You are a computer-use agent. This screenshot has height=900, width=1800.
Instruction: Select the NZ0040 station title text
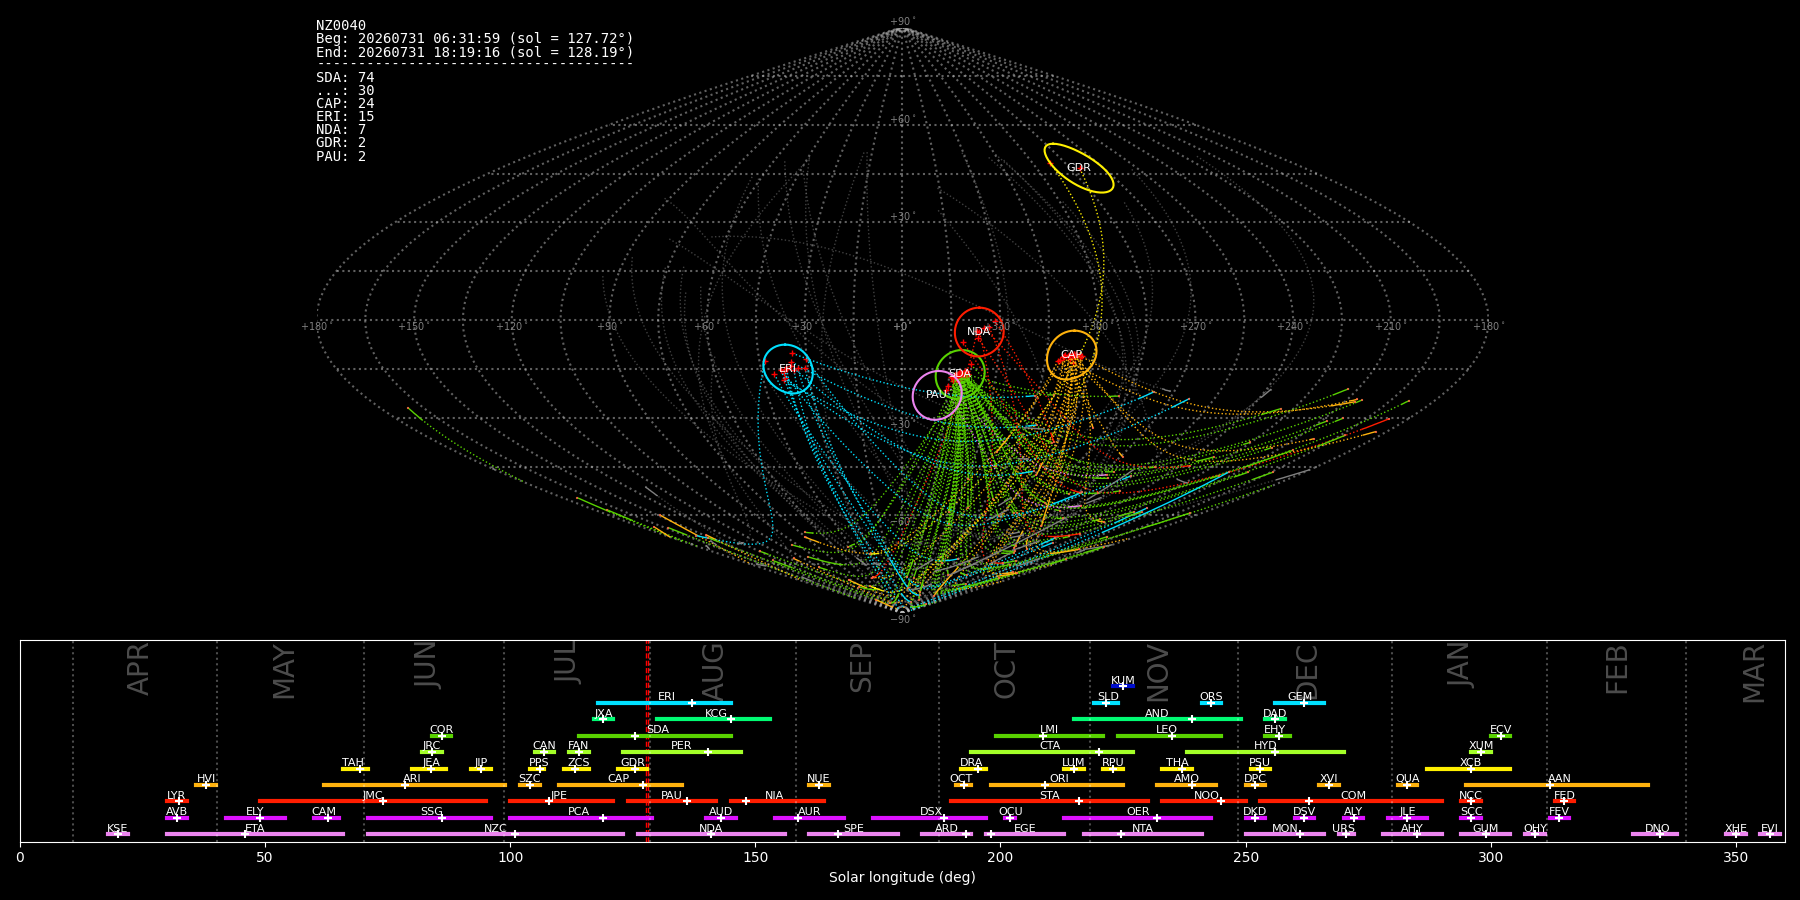pos(341,25)
